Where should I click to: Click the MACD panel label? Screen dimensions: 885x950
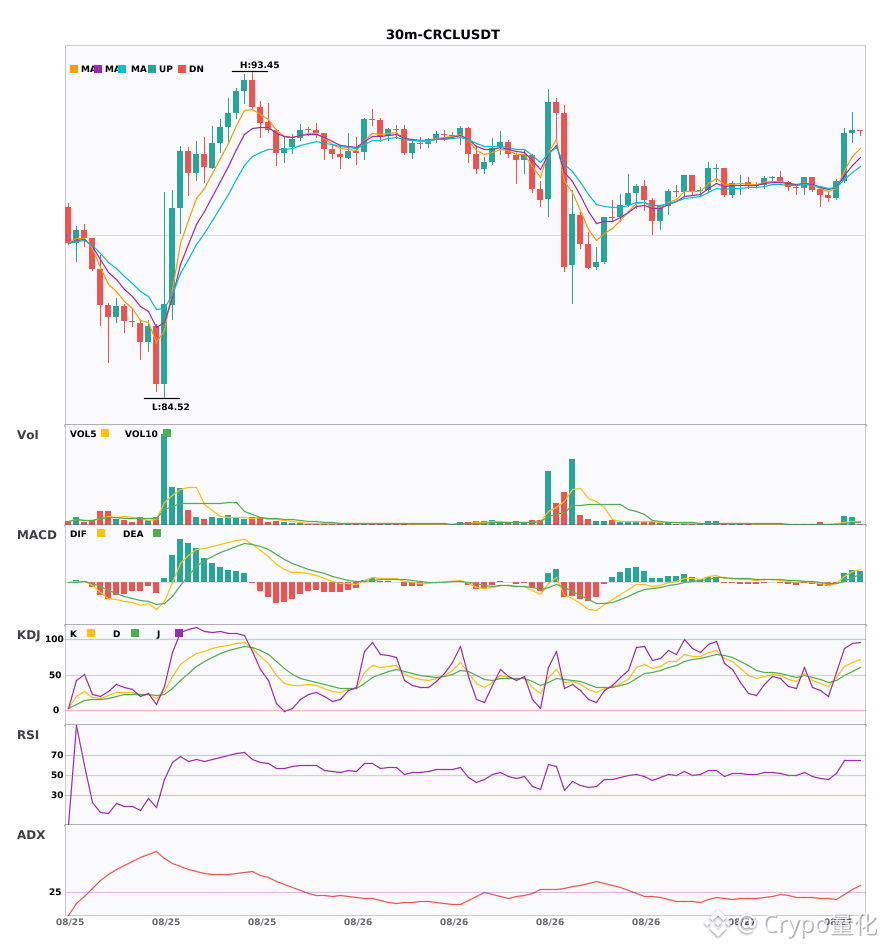coord(36,535)
